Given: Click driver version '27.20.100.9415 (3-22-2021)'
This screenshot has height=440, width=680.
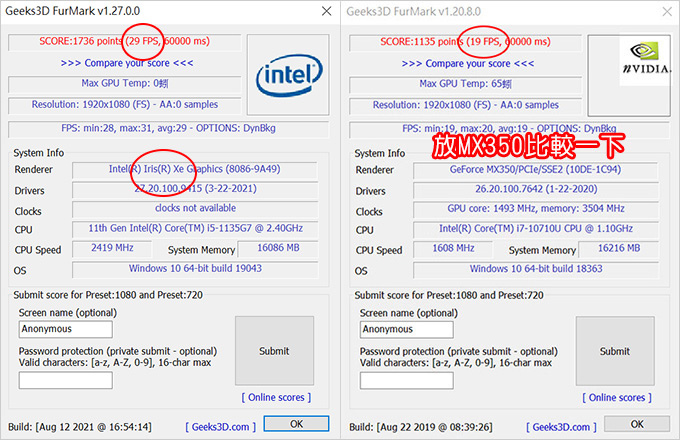Looking at the screenshot, I should 196,189.
